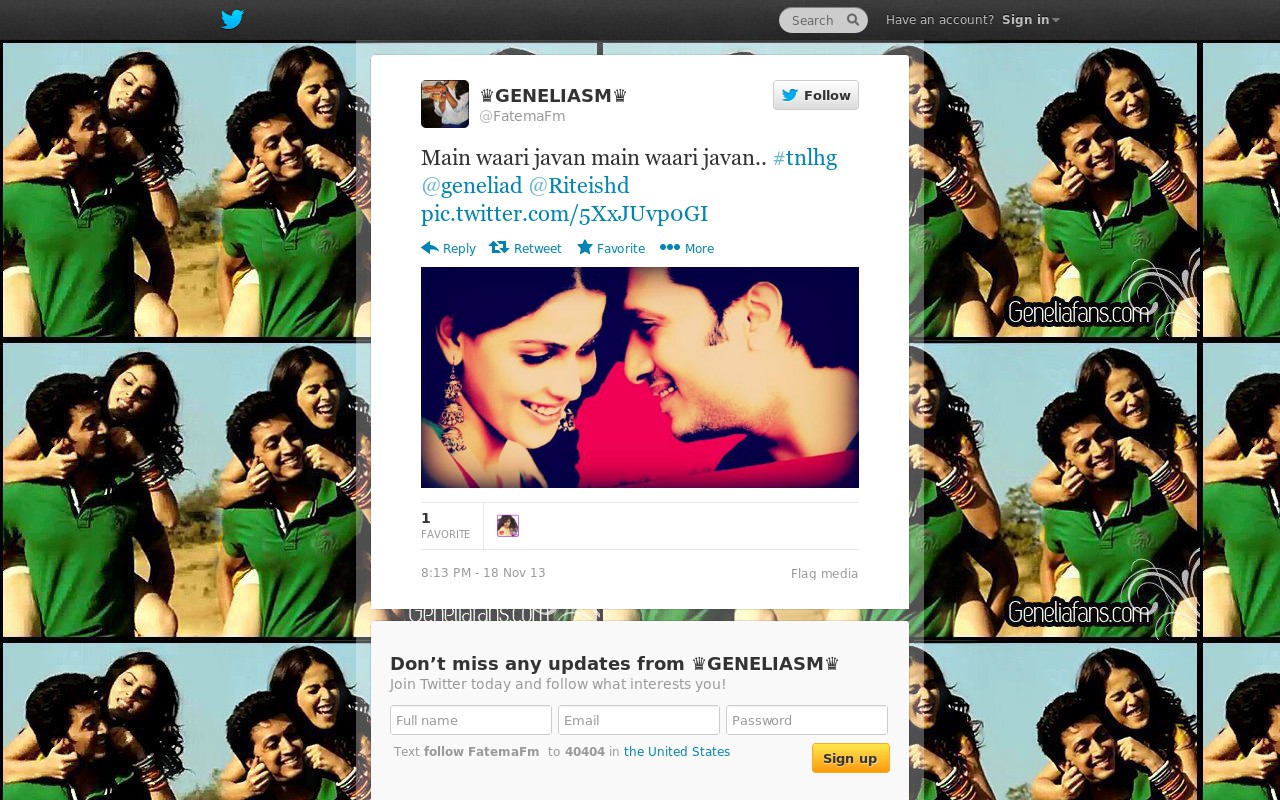
Task: Retweet this tweet
Action: 525,248
